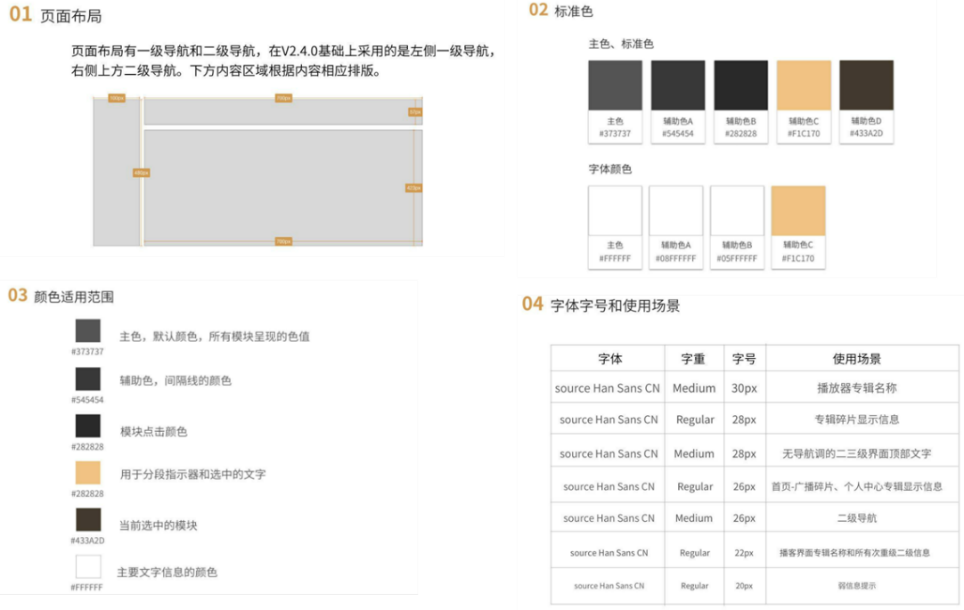Screen dimensions: 964x610
Task: Select the orange swatch beside 用于分段指示器和选中的文字
Action: [88, 473]
